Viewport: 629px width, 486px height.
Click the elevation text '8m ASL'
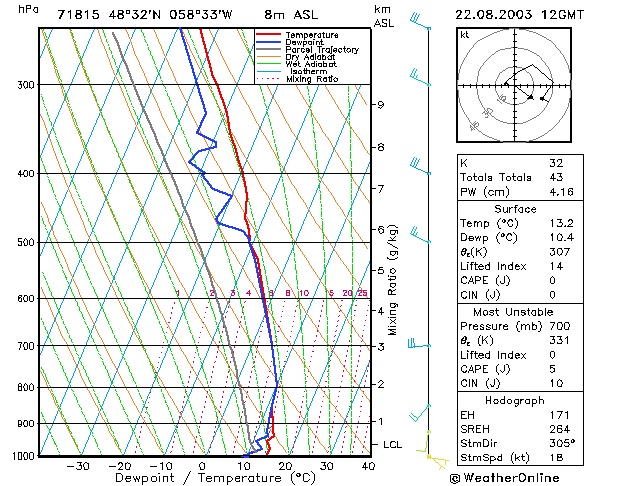pyautogui.click(x=291, y=15)
